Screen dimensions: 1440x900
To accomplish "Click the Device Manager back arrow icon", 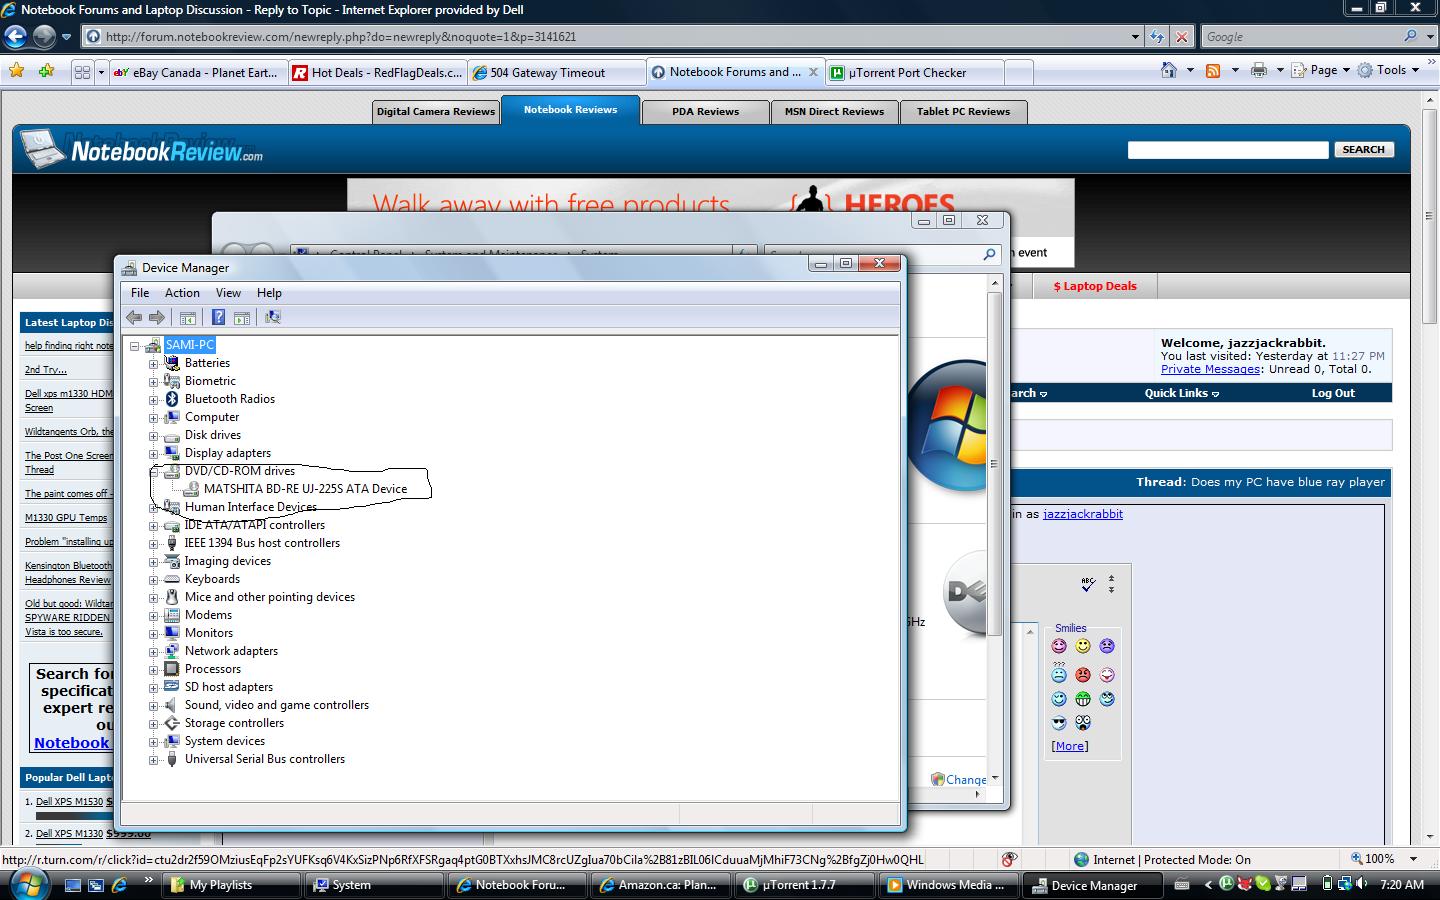I will point(134,317).
